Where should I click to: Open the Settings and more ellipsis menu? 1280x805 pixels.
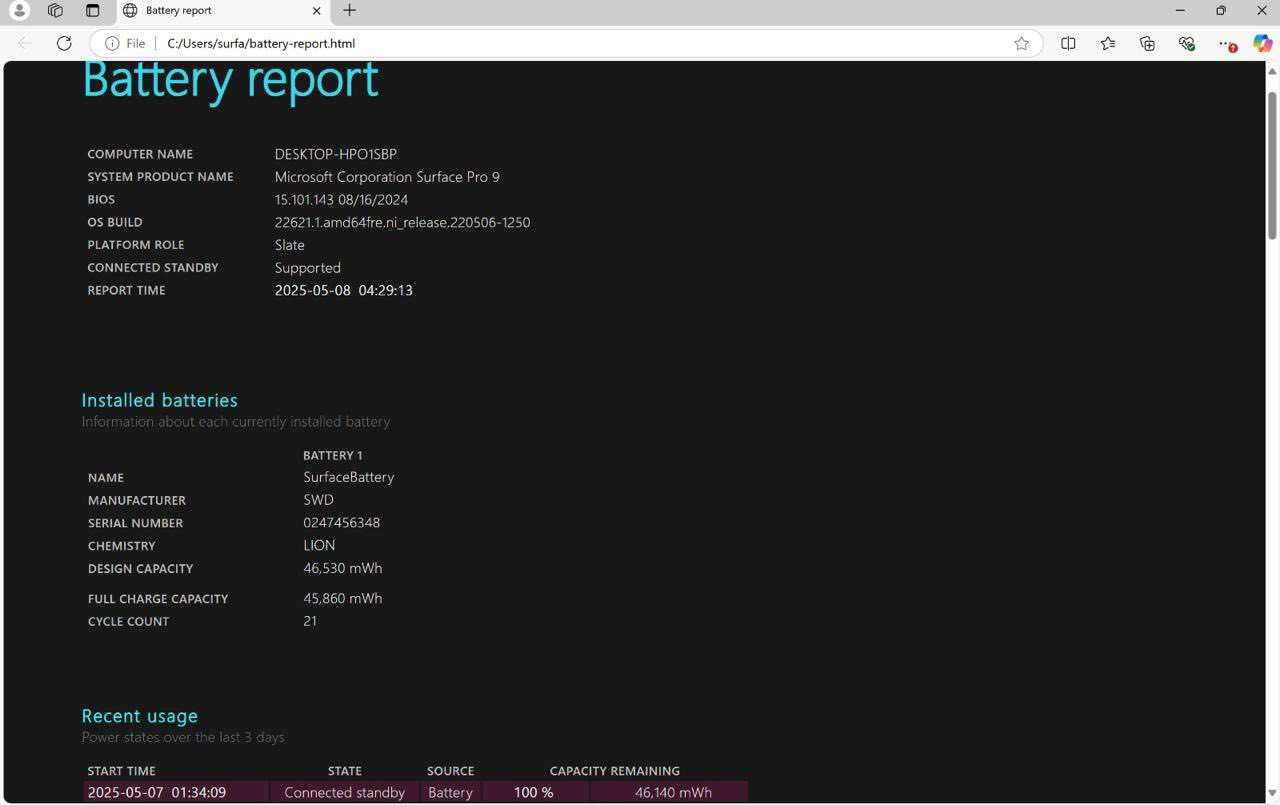(x=1226, y=43)
